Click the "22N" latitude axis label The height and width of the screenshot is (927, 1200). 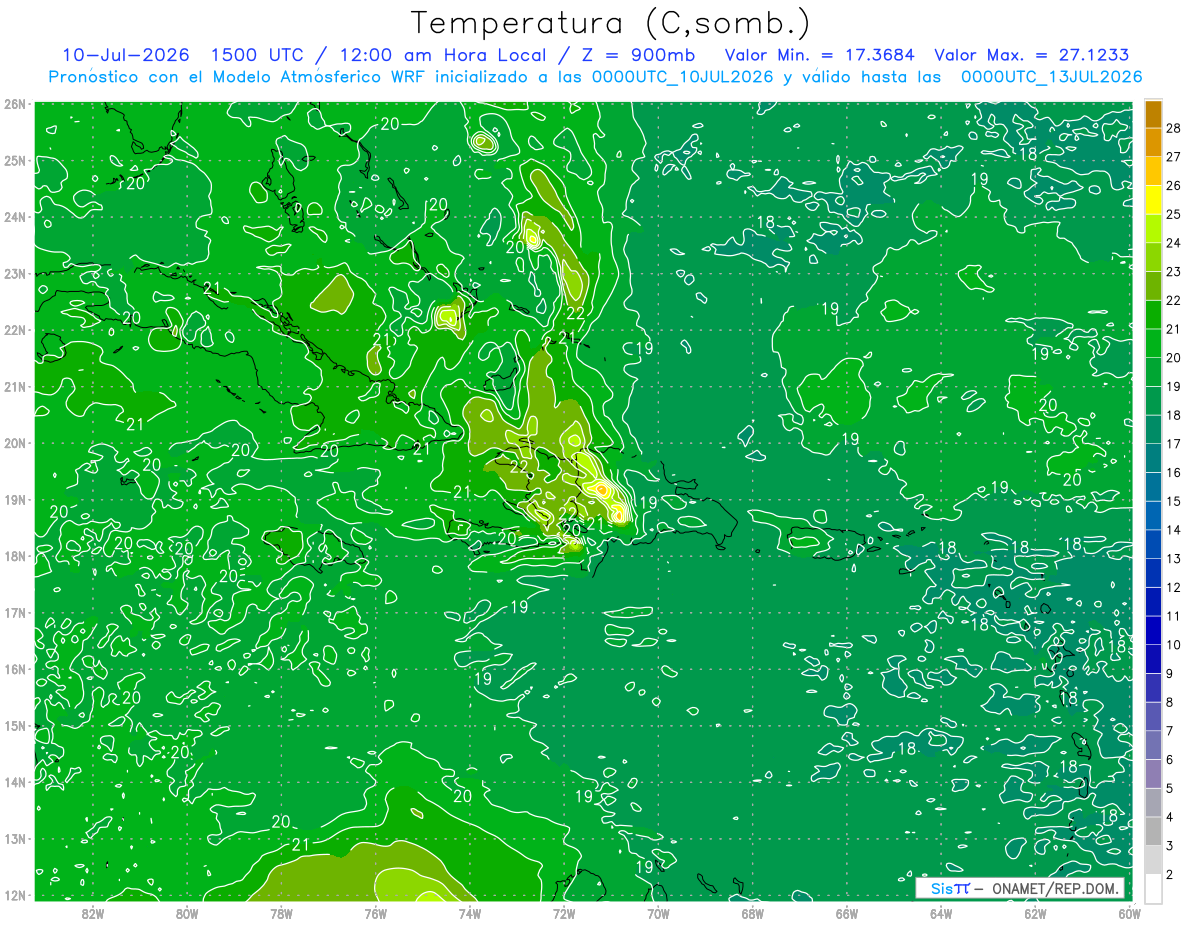pyautogui.click(x=15, y=330)
